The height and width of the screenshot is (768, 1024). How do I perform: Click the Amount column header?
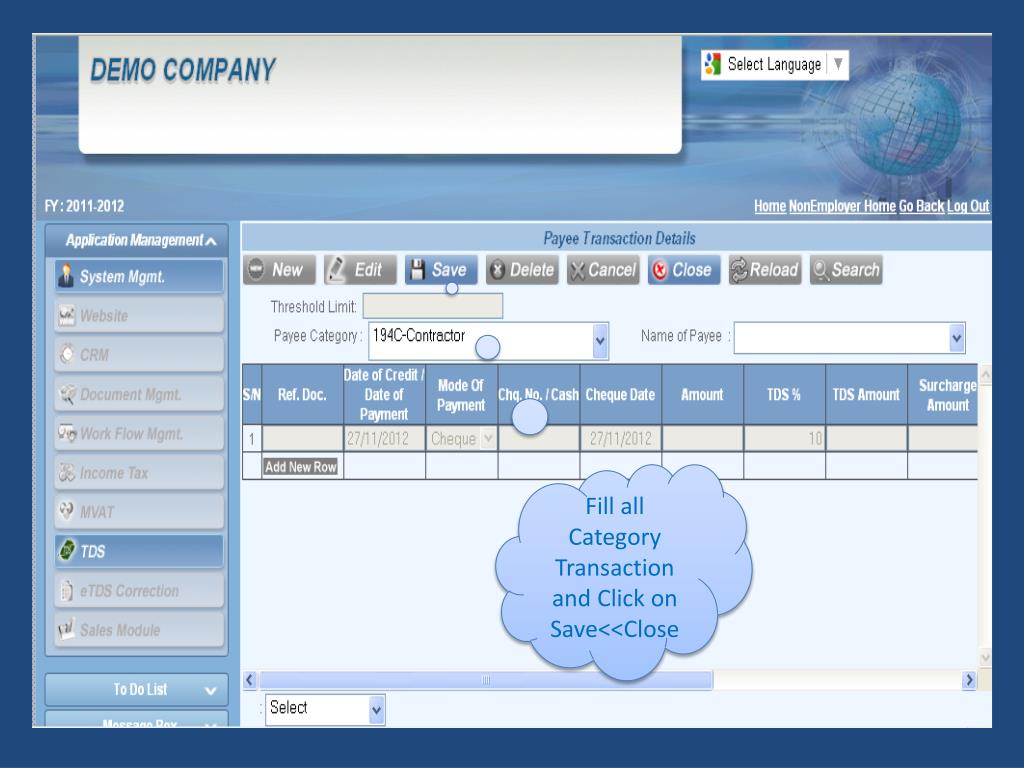(x=702, y=394)
